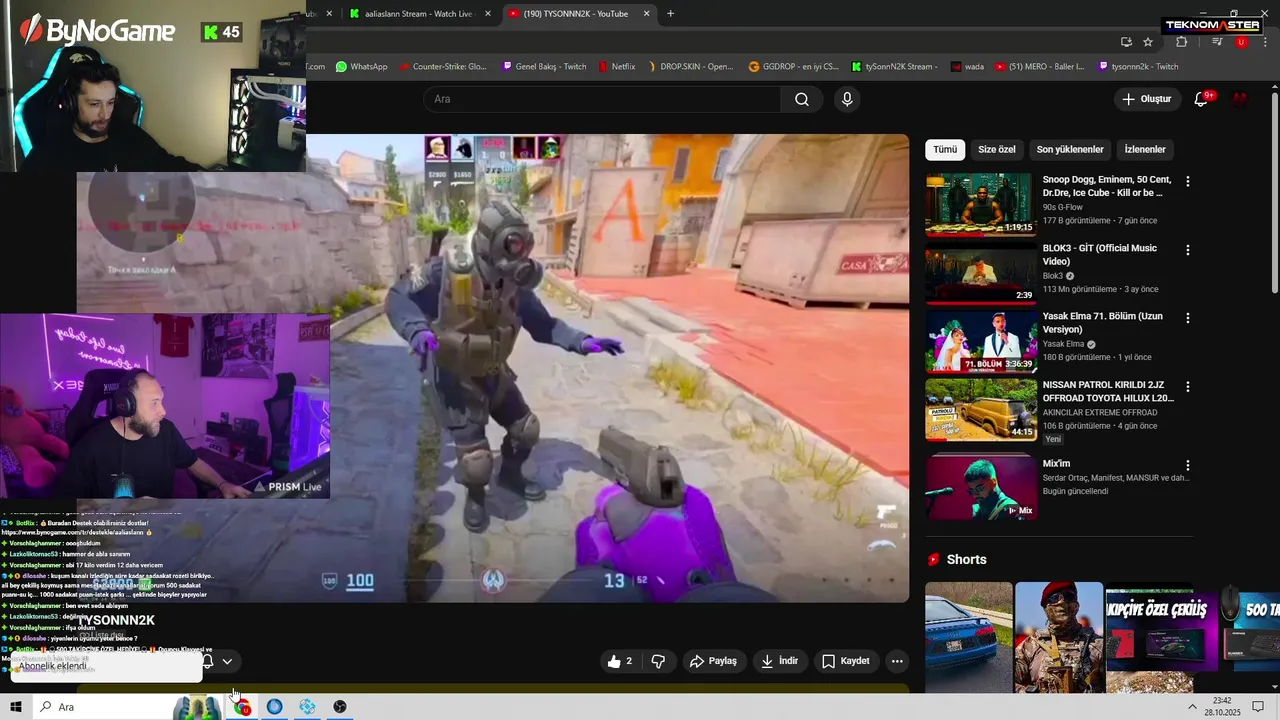Open Chrome from the taskbar
The height and width of the screenshot is (720, 1280).
coord(242,707)
